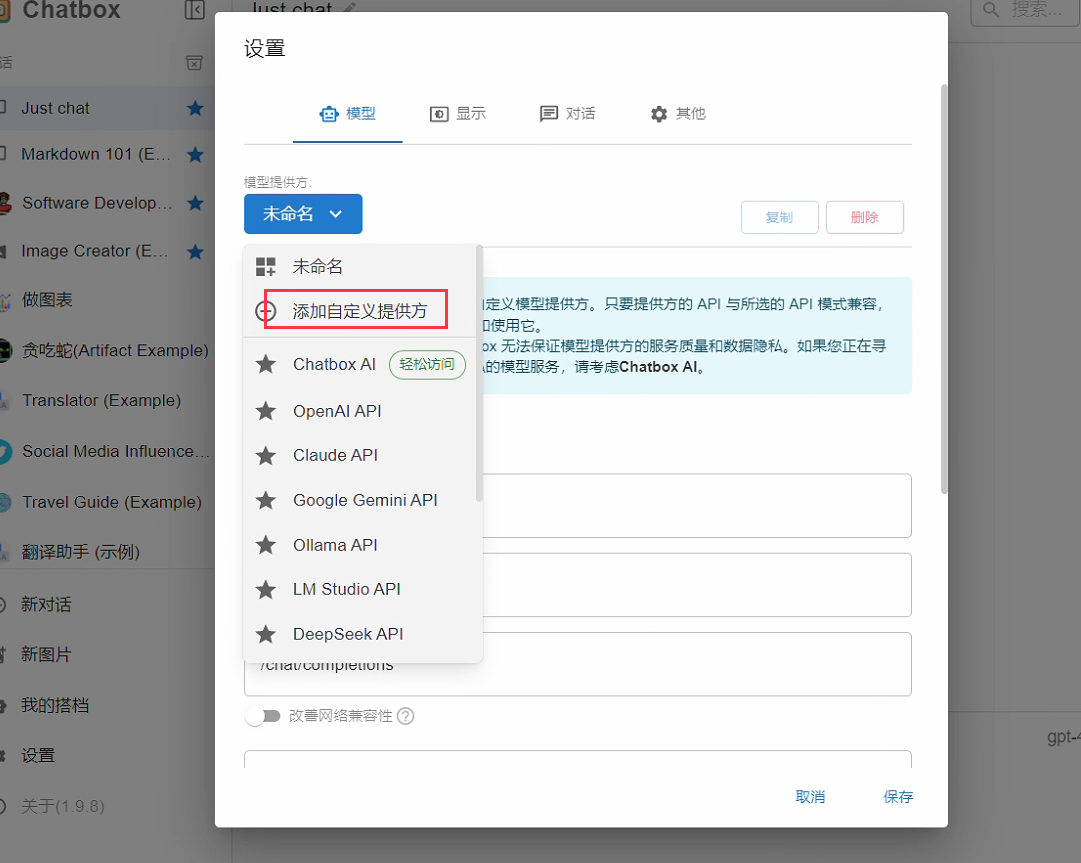The image size is (1081, 863).
Task: Click the search box at top right
Action: pyautogui.click(x=1026, y=10)
